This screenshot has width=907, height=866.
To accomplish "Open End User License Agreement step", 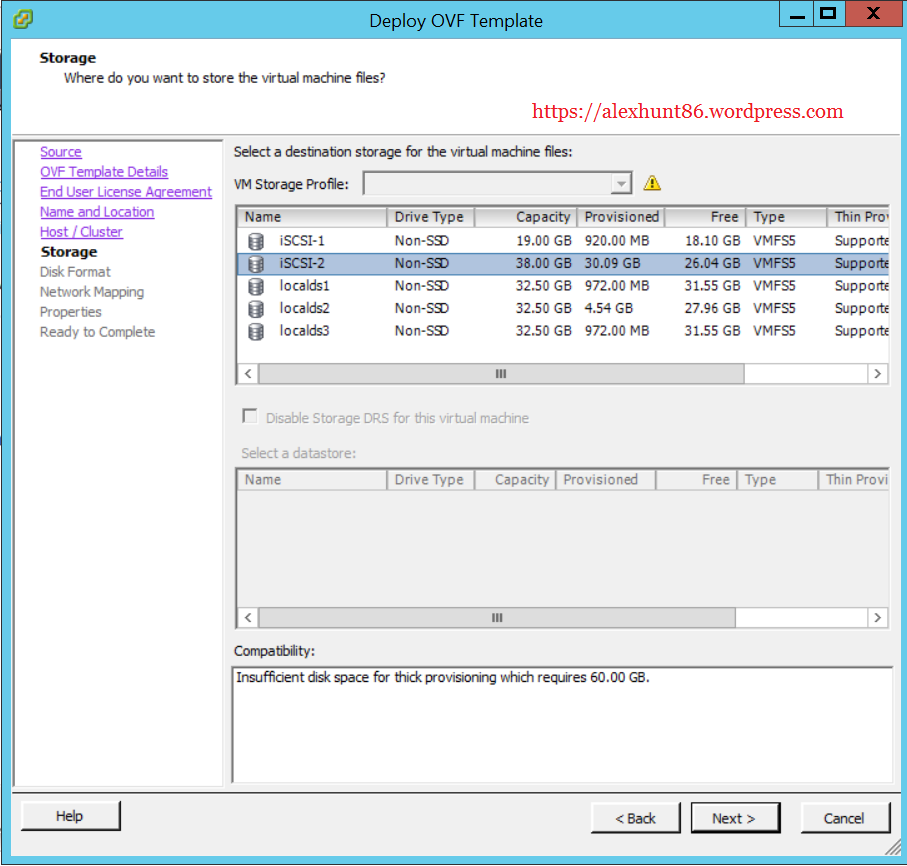I will point(126,192).
